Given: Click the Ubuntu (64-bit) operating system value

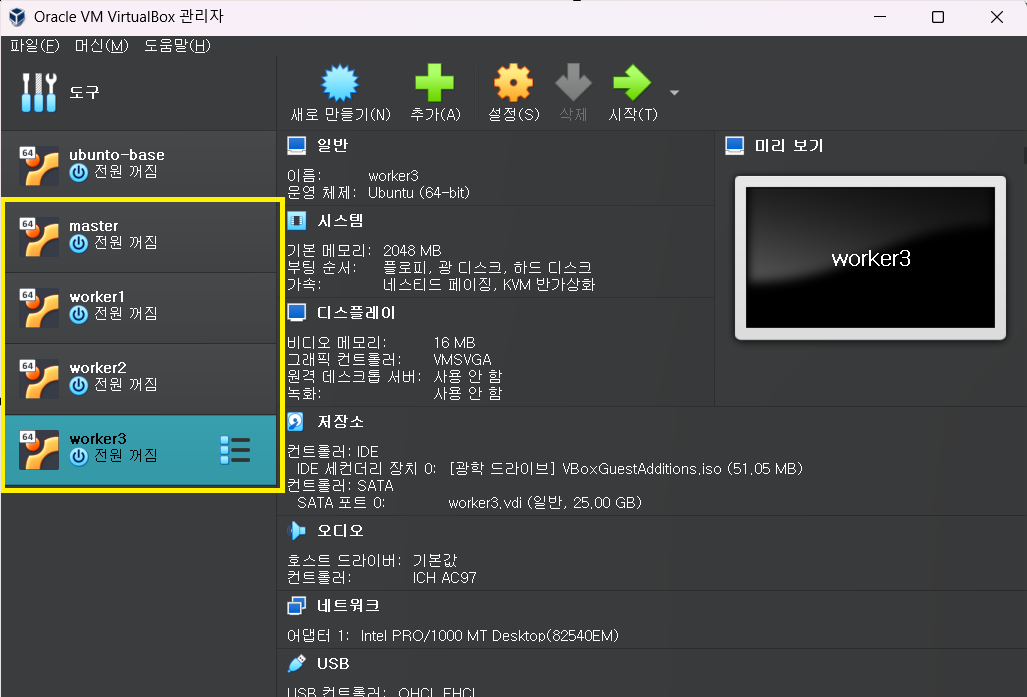Looking at the screenshot, I should point(419,193).
